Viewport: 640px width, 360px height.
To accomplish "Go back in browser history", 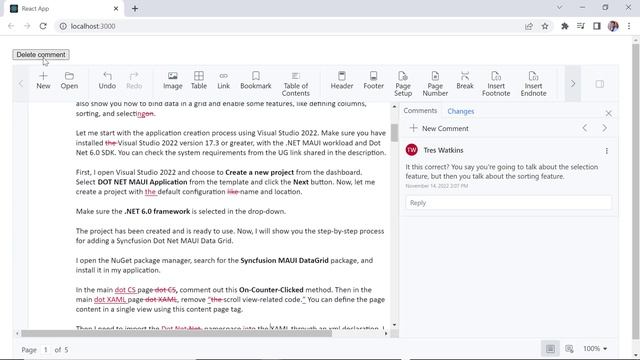I will [11, 26].
